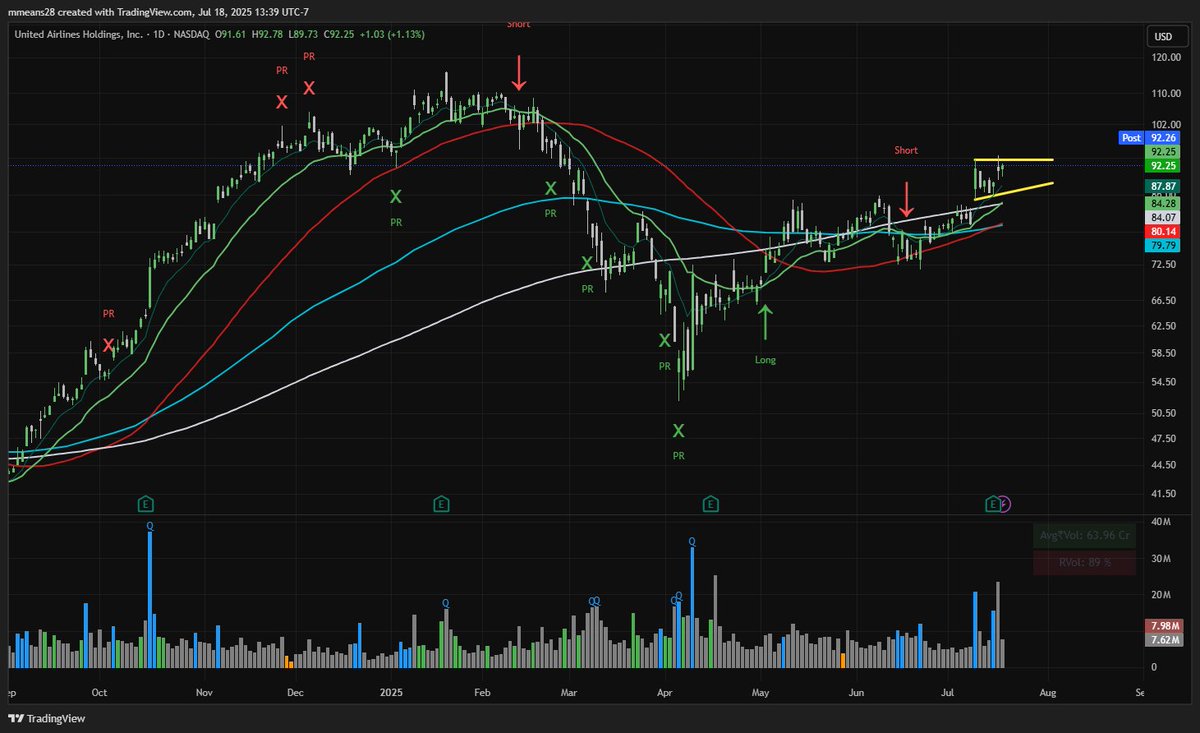The height and width of the screenshot is (733, 1200).
Task: Click the red 80.14 price label
Action: pos(1161,231)
